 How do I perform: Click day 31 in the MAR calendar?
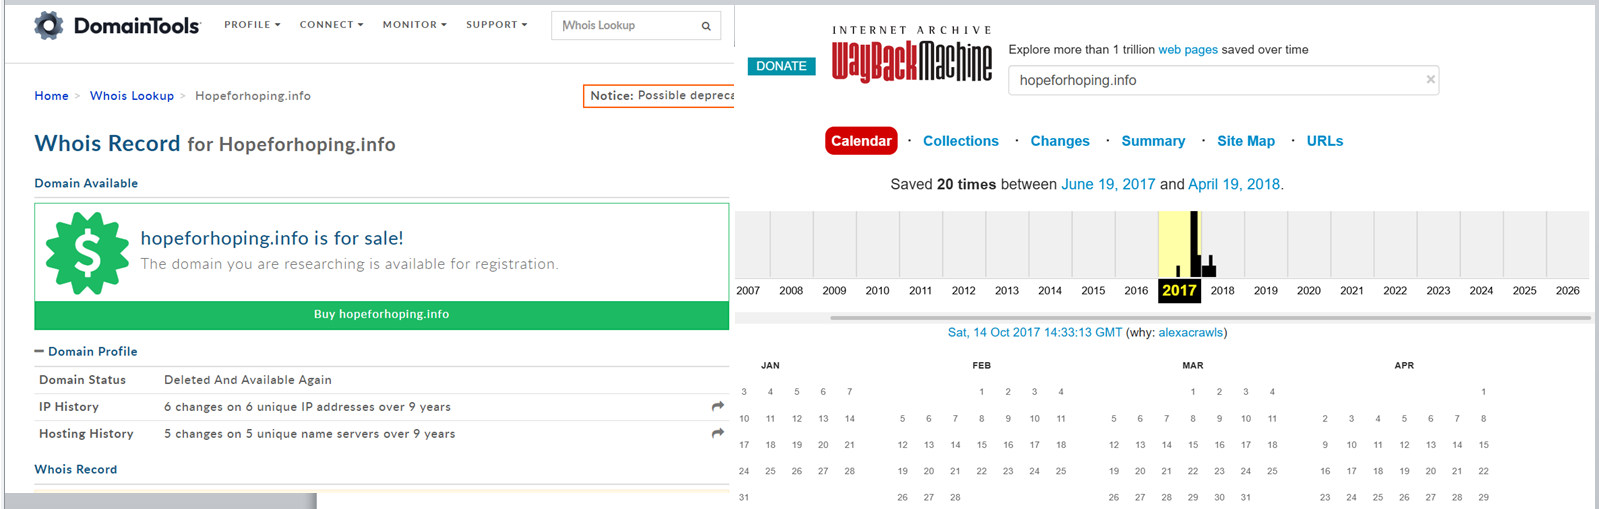[1245, 497]
